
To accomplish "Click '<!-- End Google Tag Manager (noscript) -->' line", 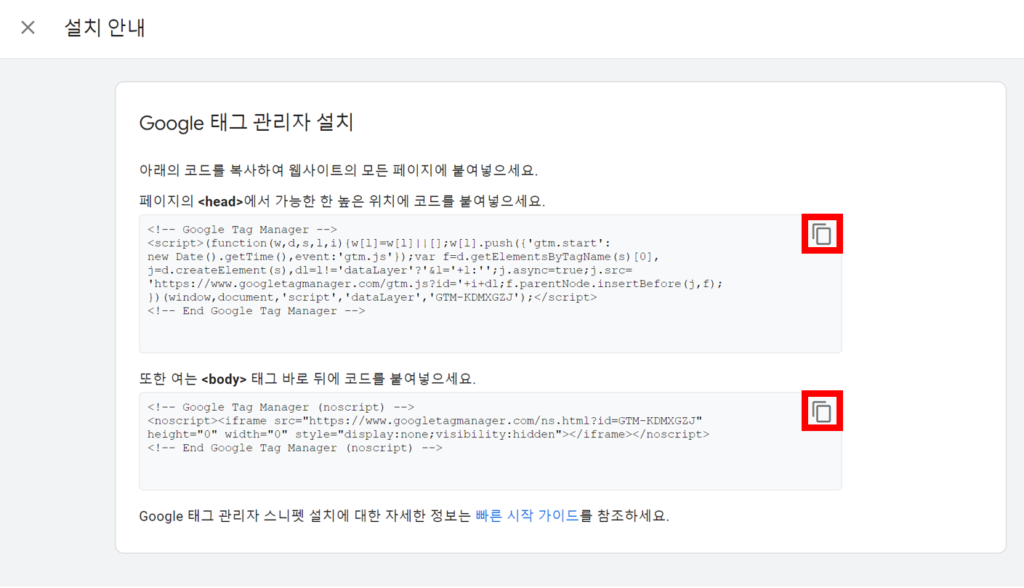I will 295,448.
